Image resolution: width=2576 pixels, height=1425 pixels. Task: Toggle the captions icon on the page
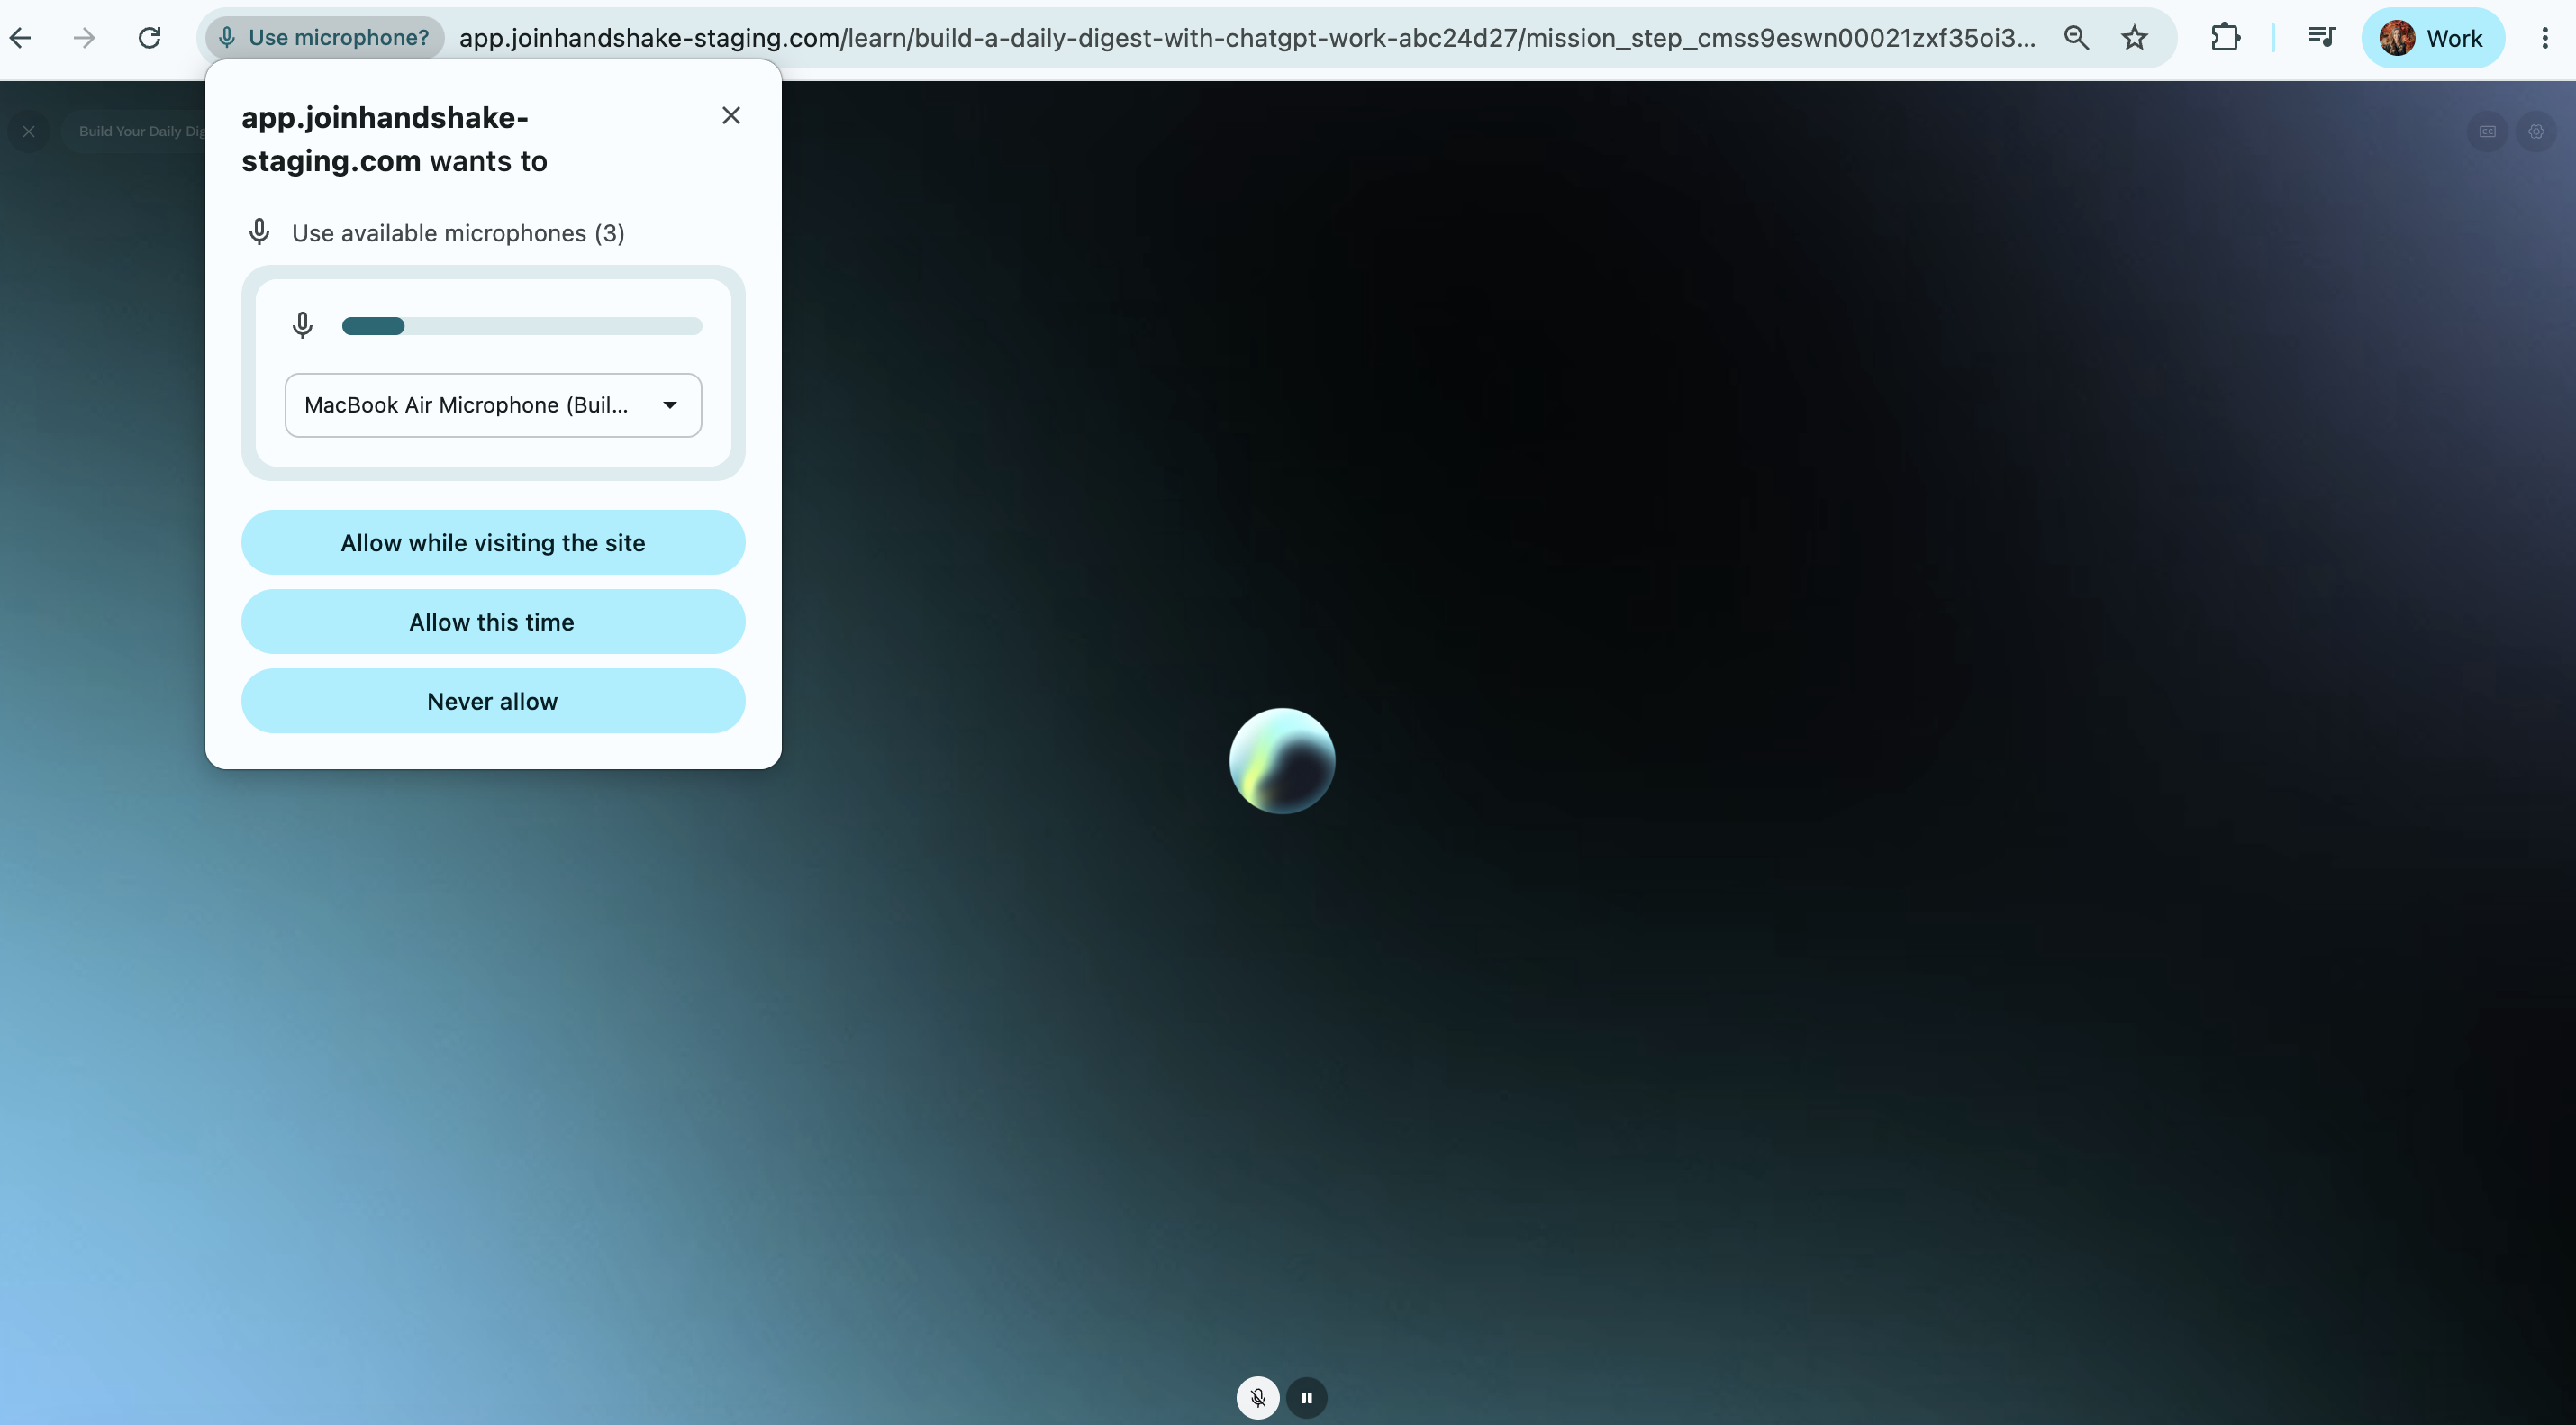[x=2487, y=131]
